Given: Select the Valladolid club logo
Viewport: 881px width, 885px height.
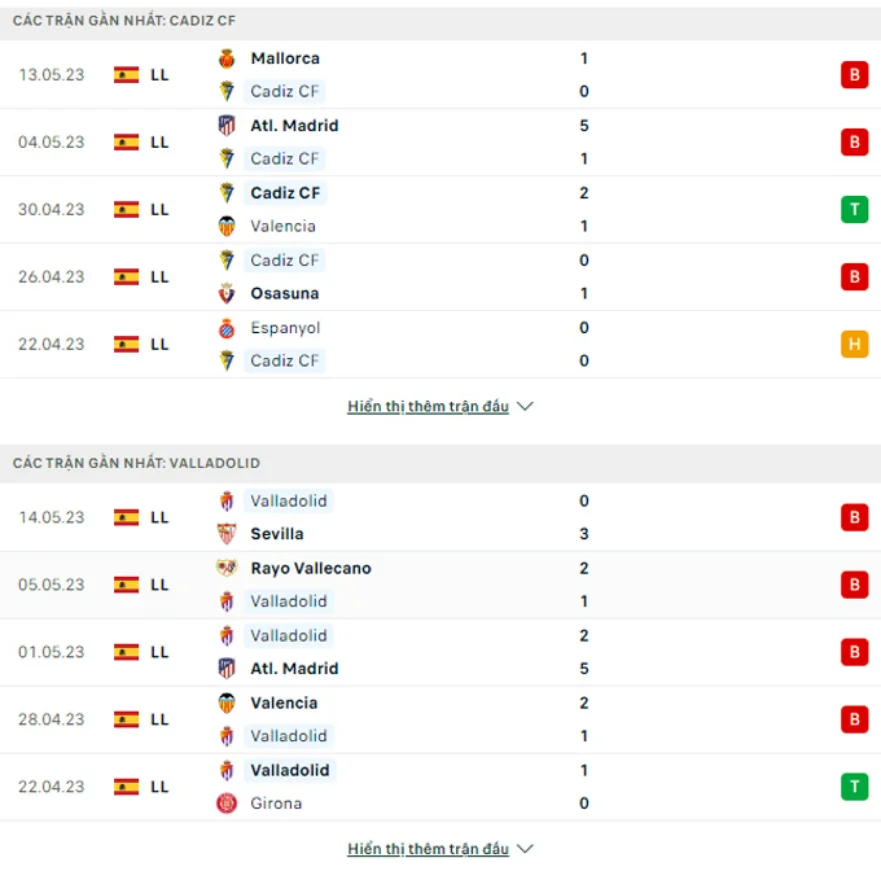Looking at the screenshot, I should 225,501.
